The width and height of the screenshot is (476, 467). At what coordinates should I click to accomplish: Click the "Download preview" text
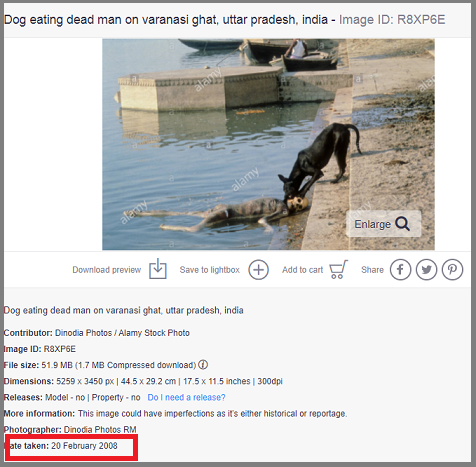(x=107, y=270)
